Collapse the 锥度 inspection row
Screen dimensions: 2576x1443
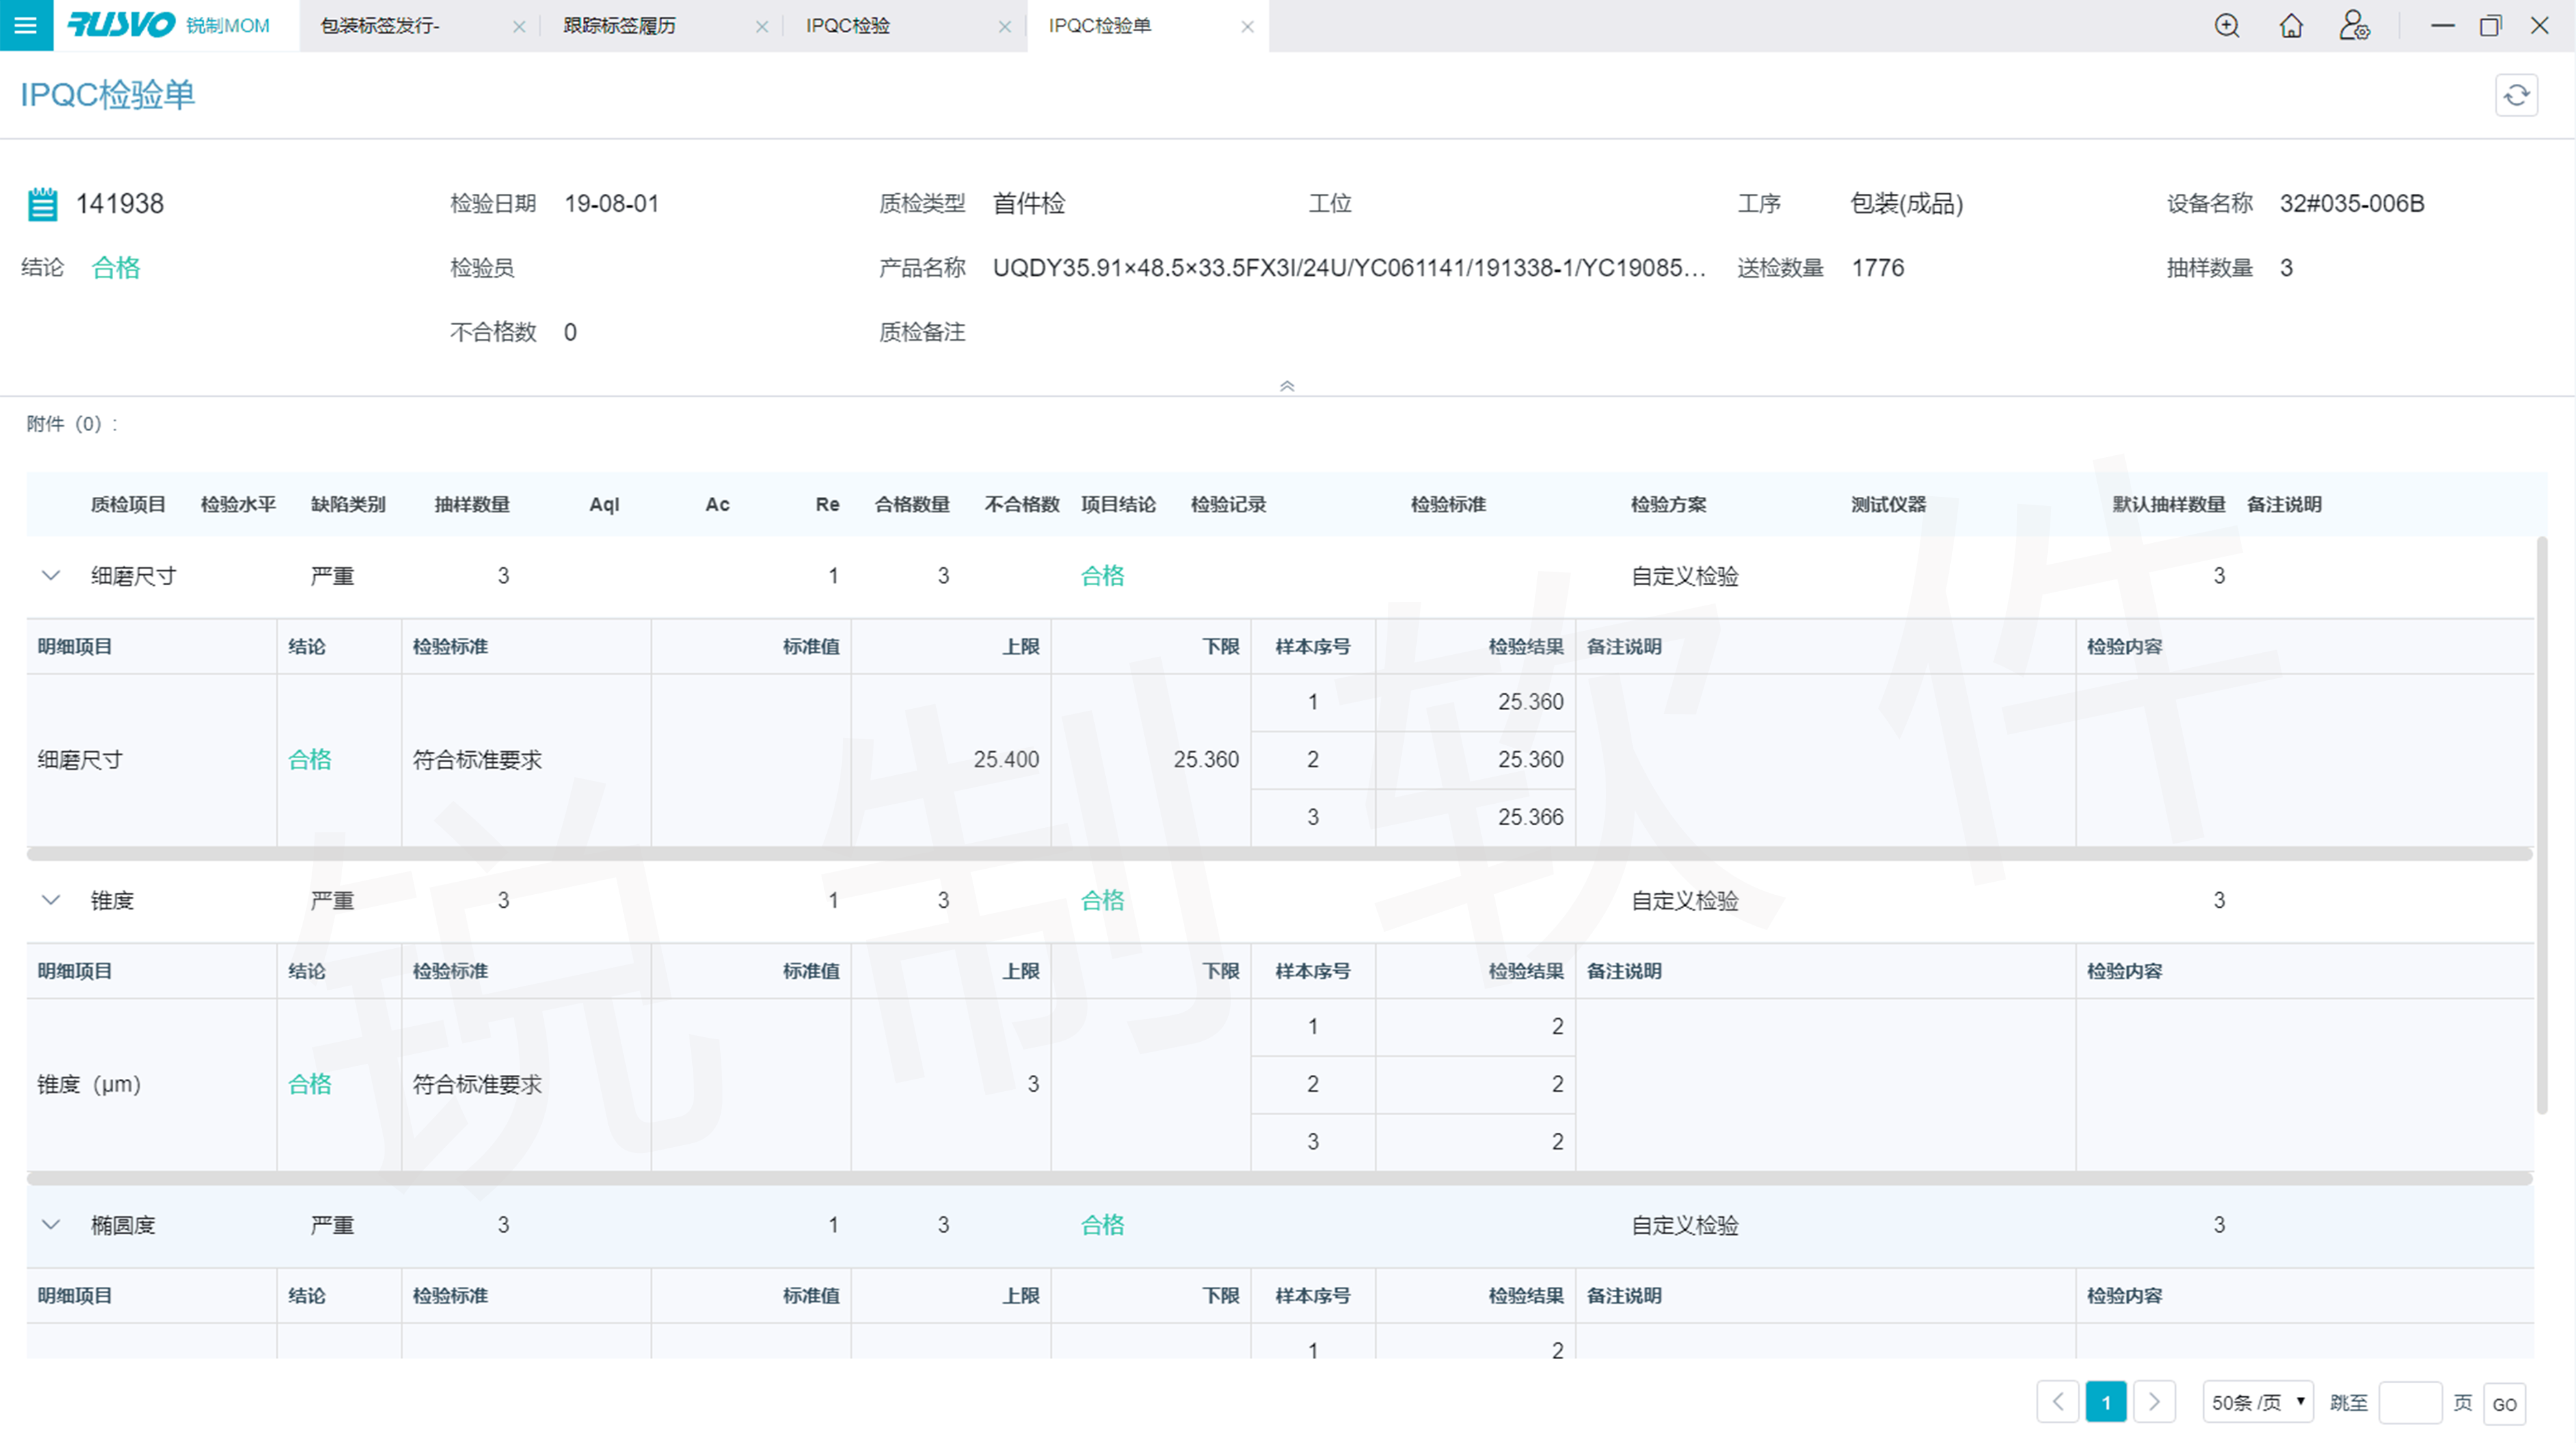(51, 900)
